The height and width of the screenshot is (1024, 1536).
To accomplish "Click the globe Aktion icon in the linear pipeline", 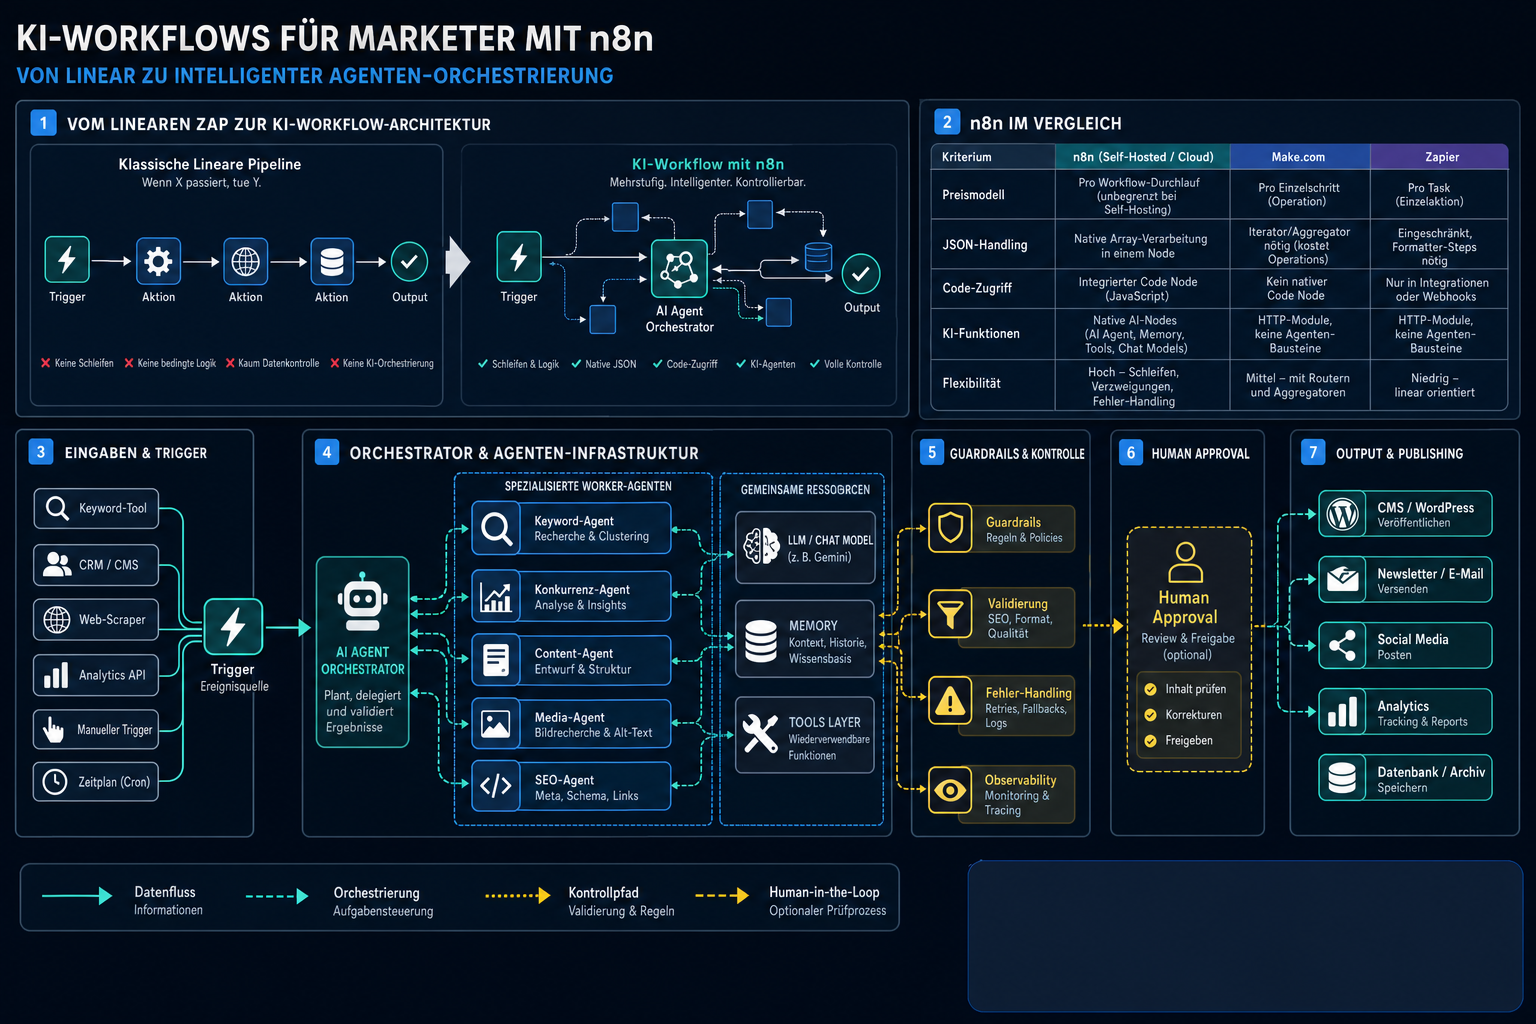I will (x=245, y=261).
